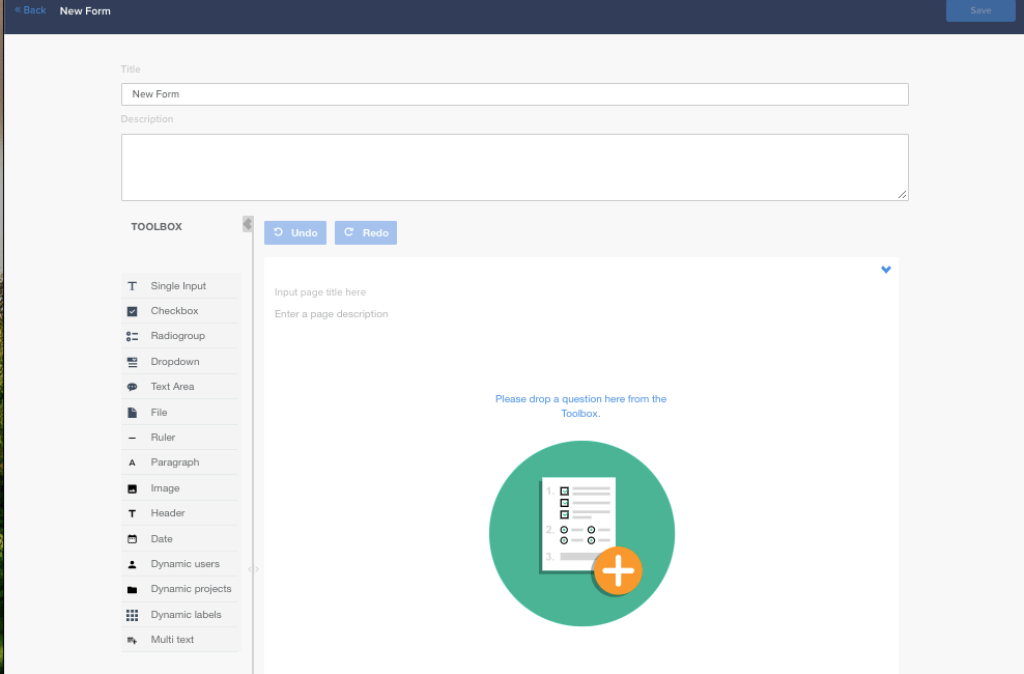Add a Date question
This screenshot has height=674, width=1024.
(181, 538)
